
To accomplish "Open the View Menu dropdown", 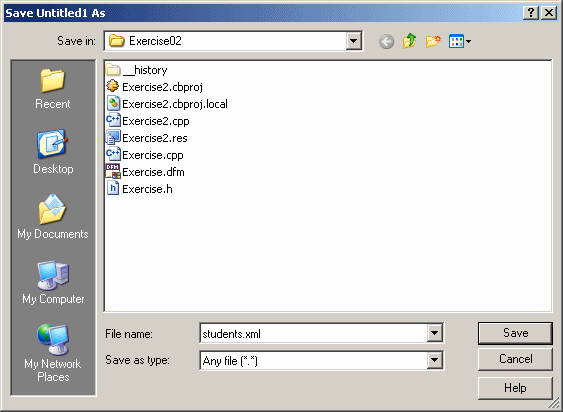I will [x=460, y=41].
